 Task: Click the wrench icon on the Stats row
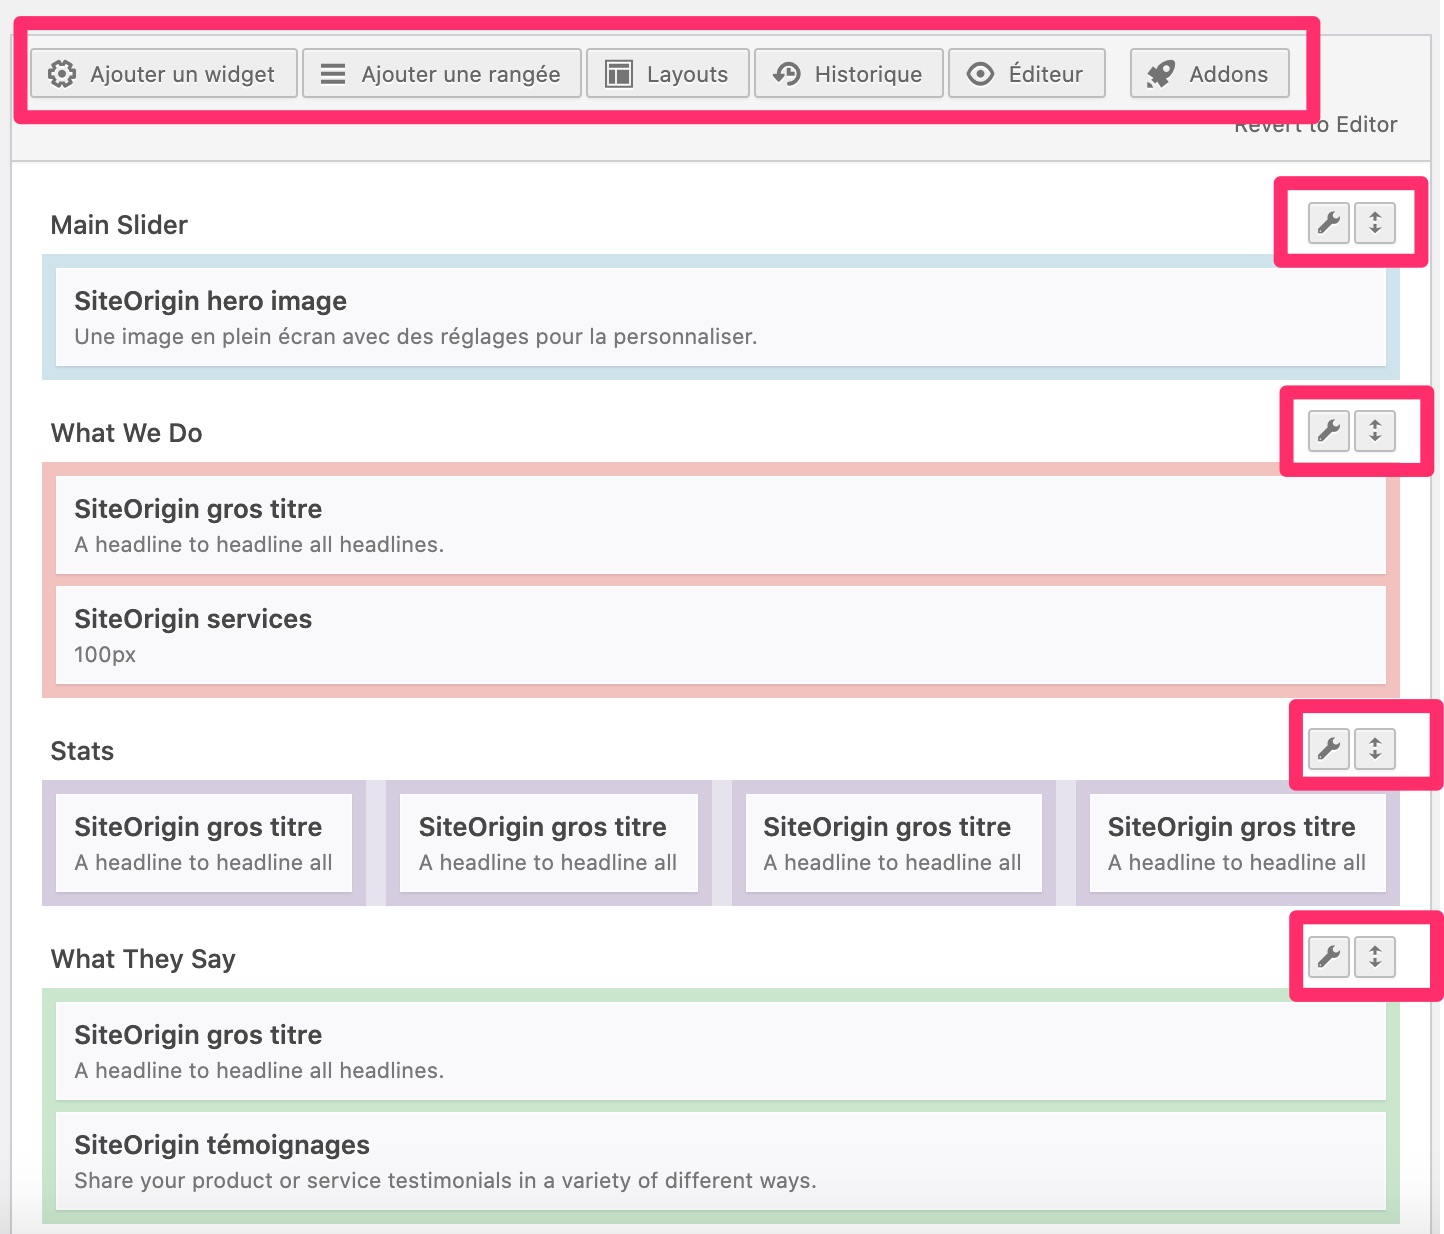[1328, 748]
